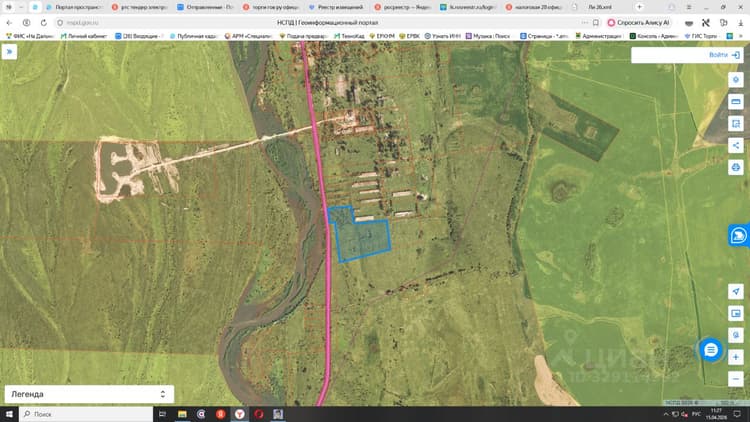Zoom out with the minus button
Screen dimensions: 750x422
pyautogui.click(x=736, y=379)
